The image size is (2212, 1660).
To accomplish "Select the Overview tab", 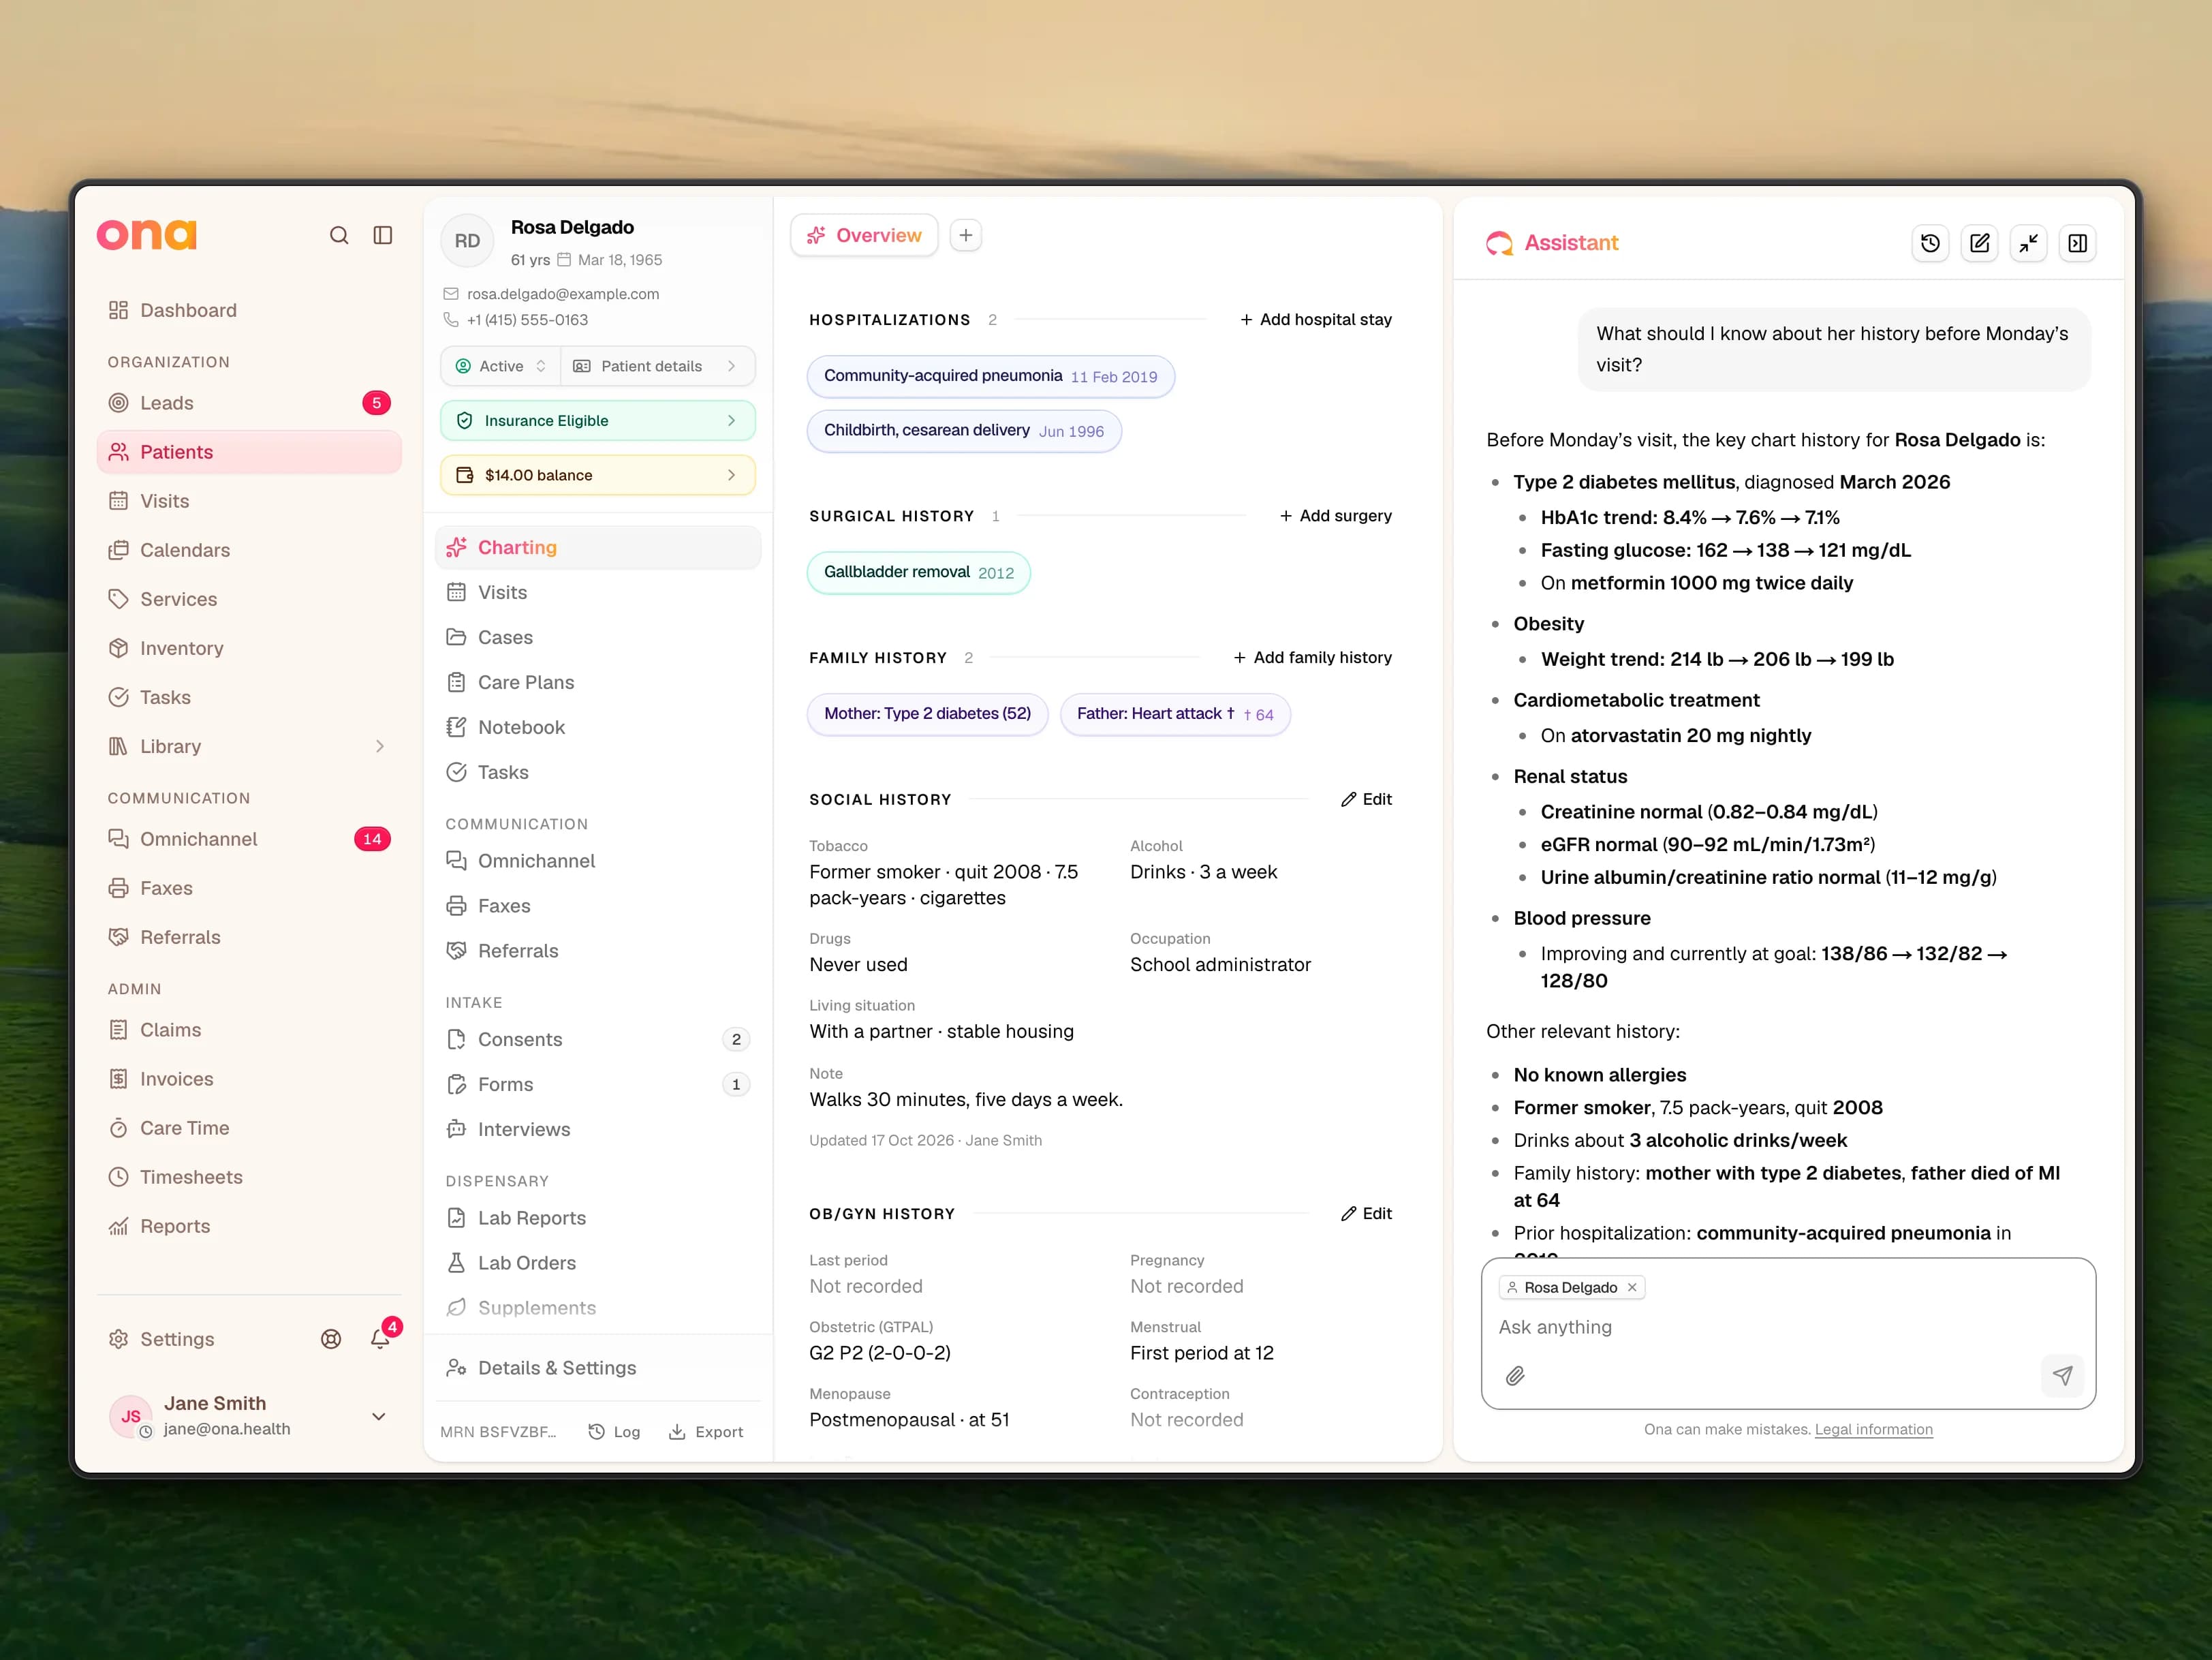I will 865,235.
